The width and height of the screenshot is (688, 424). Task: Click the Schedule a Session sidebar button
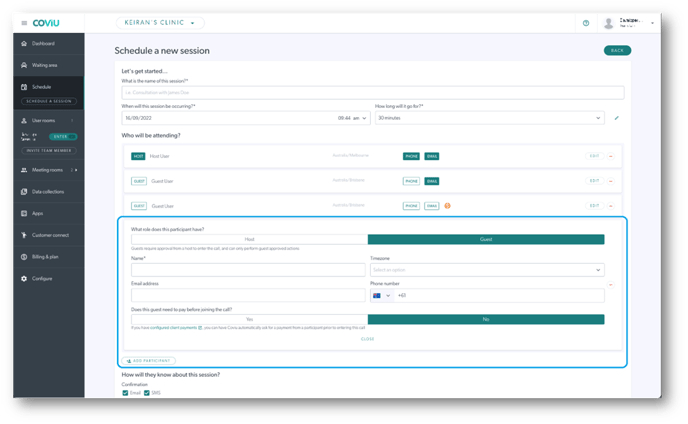pos(49,101)
